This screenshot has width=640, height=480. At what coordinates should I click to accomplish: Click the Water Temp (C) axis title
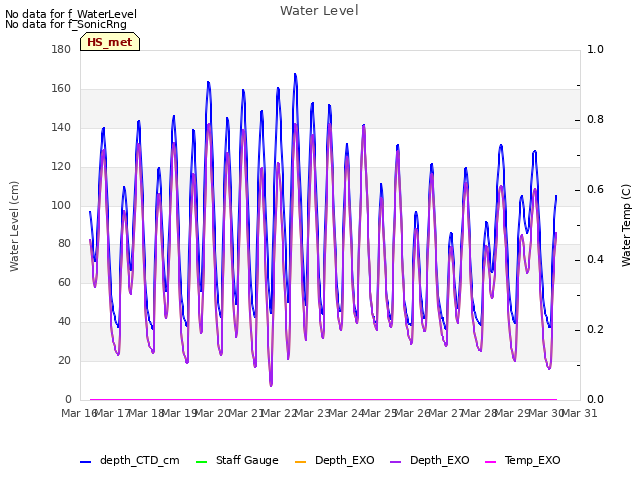tap(626, 225)
